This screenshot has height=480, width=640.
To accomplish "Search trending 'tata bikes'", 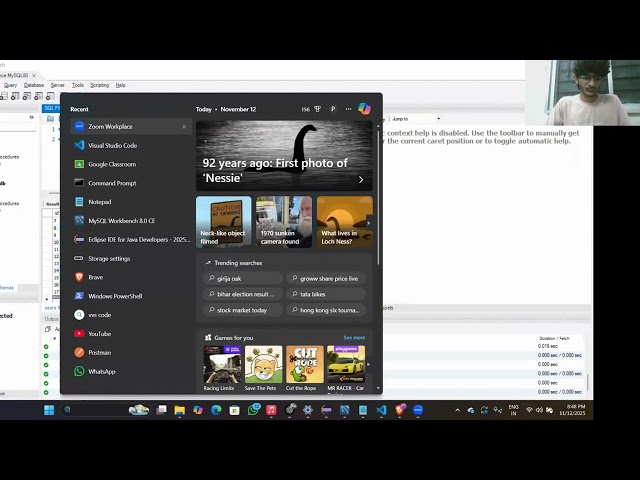I will point(325,294).
